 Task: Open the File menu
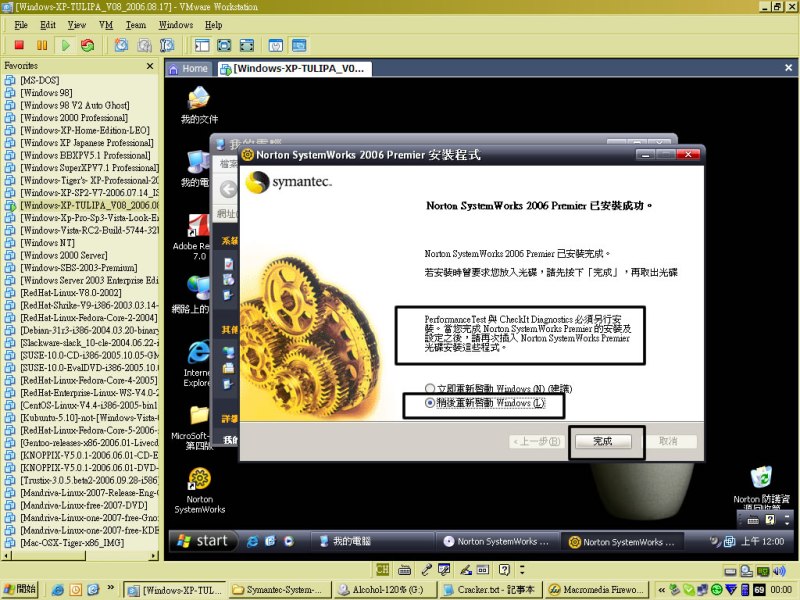[x=21, y=25]
